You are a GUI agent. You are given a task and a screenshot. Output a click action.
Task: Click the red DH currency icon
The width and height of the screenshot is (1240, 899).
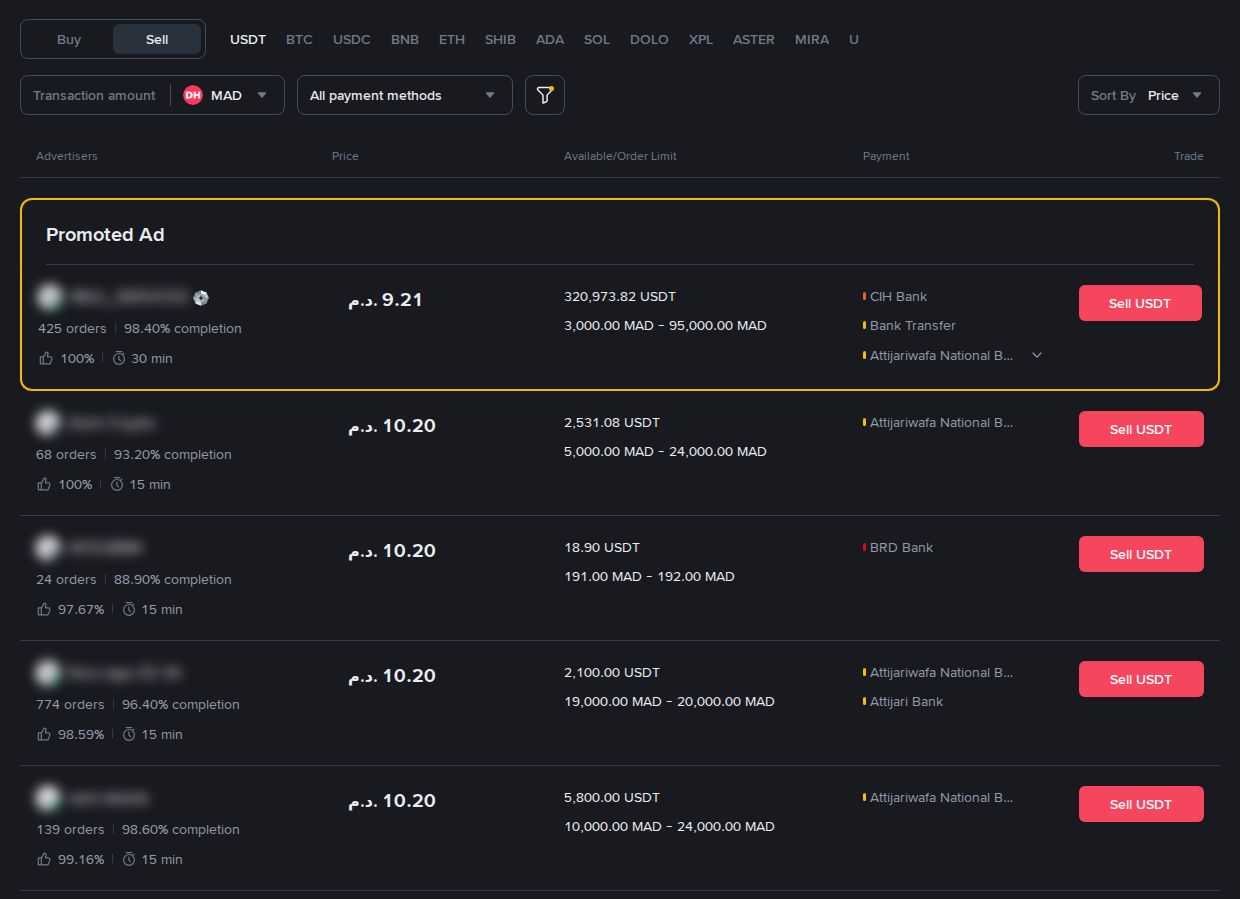(x=193, y=95)
